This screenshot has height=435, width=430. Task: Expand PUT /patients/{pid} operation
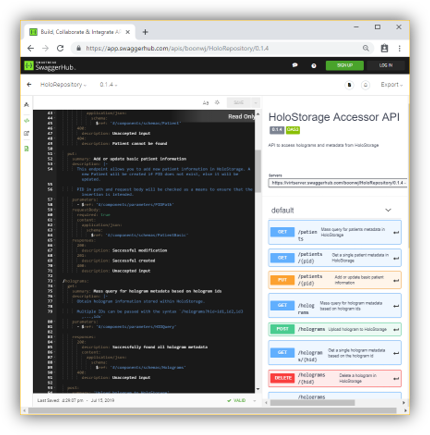[335, 280]
